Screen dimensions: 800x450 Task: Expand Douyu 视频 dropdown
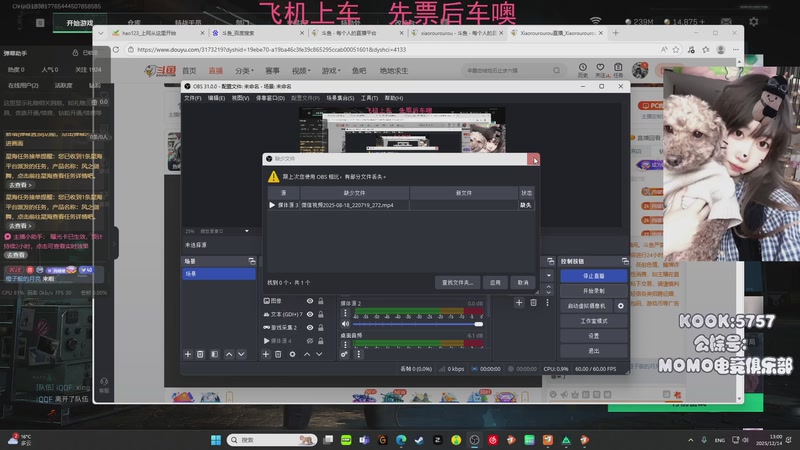pyautogui.click(x=302, y=70)
